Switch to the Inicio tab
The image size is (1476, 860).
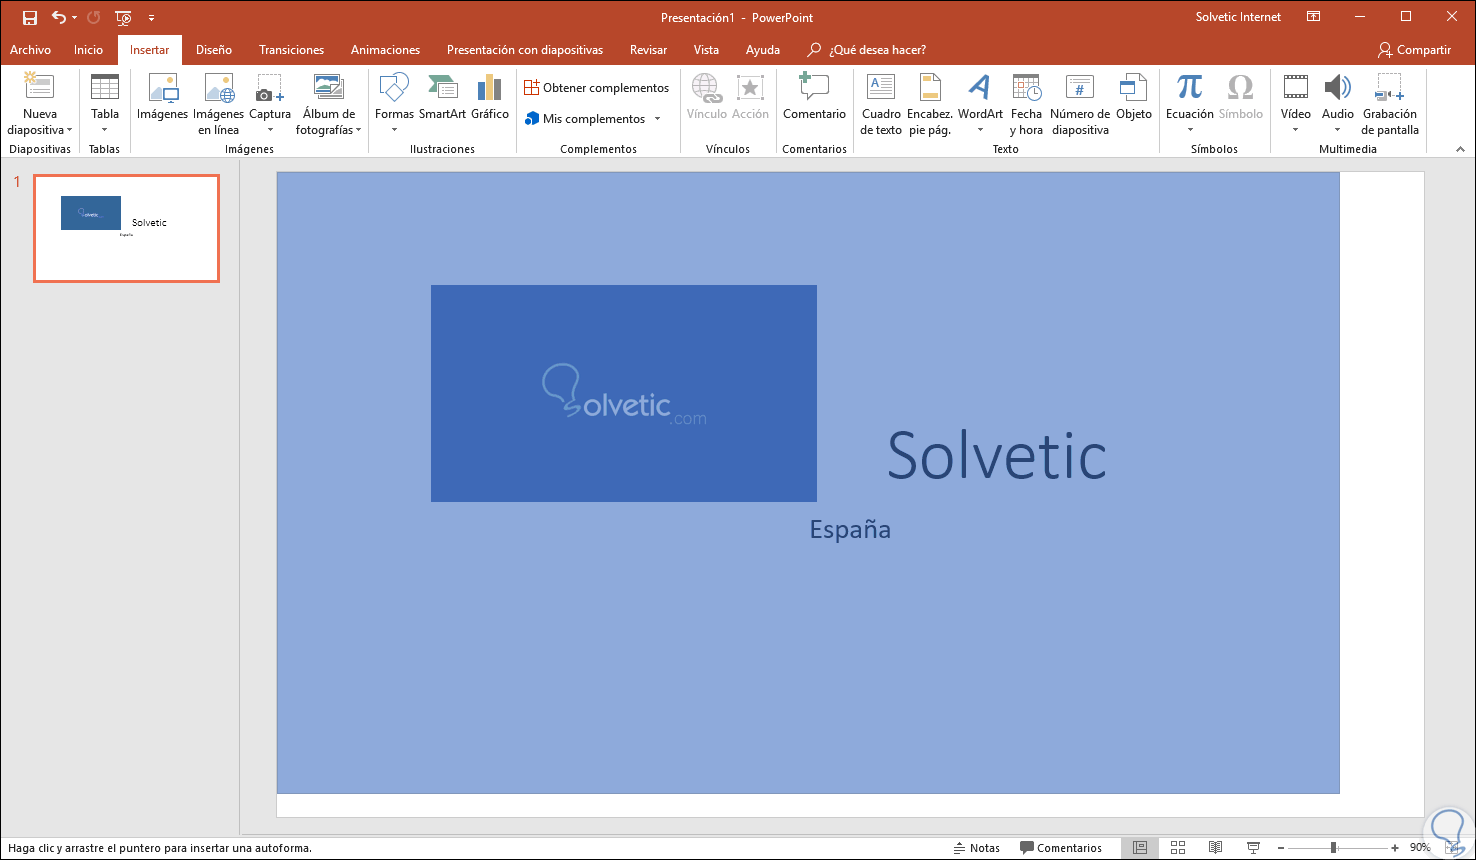click(x=88, y=50)
